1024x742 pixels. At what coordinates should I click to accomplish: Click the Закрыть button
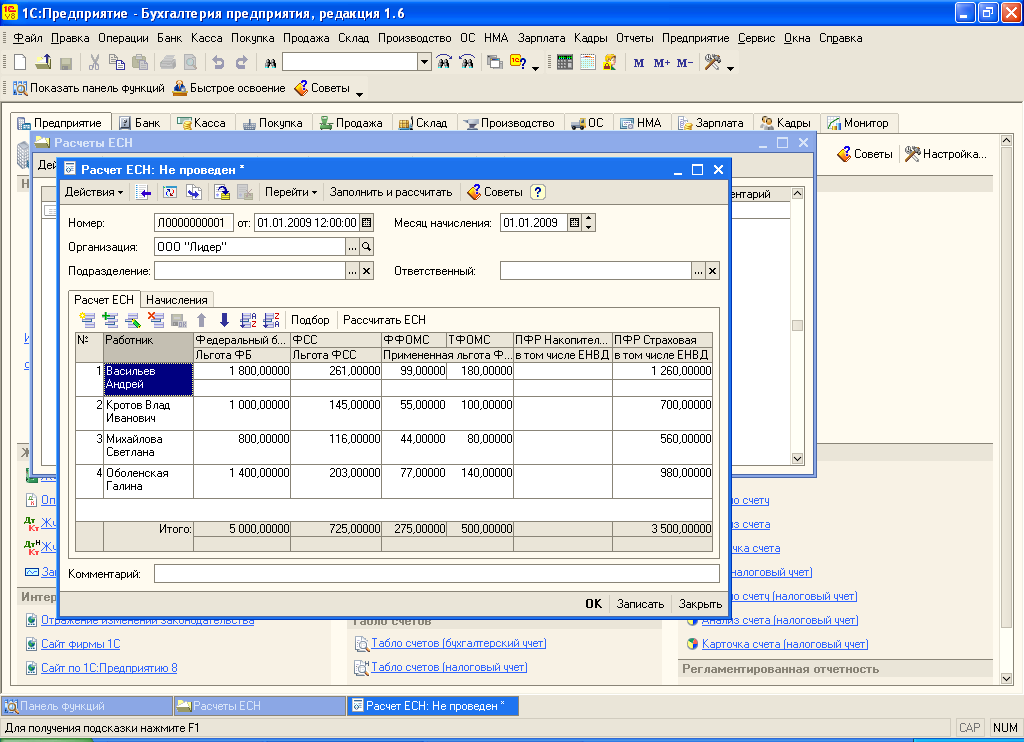pyautogui.click(x=700, y=604)
